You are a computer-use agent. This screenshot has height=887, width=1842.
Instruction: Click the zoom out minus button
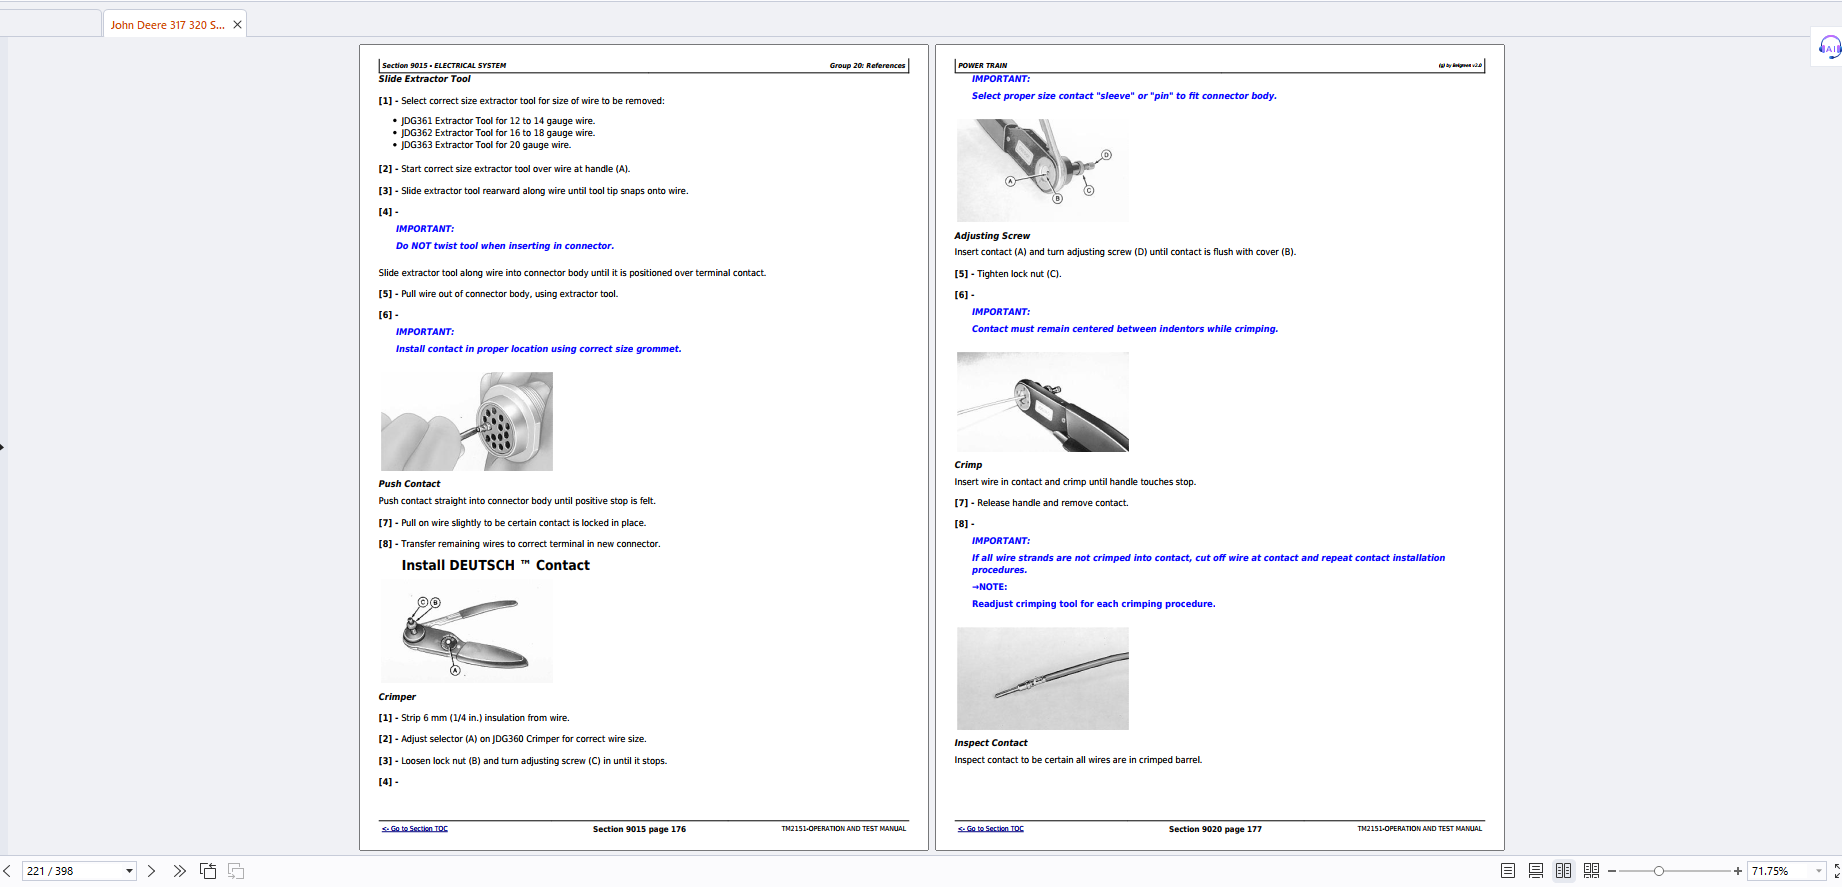point(1612,871)
